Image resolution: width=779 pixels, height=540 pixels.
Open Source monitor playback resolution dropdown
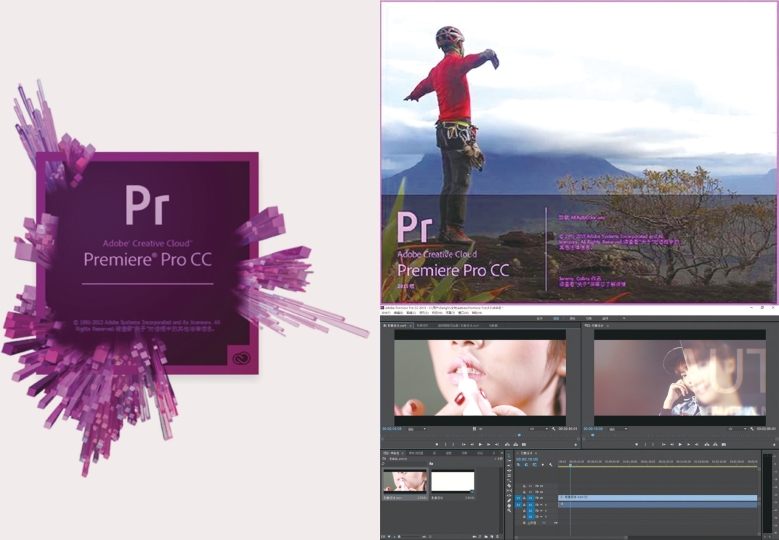539,429
